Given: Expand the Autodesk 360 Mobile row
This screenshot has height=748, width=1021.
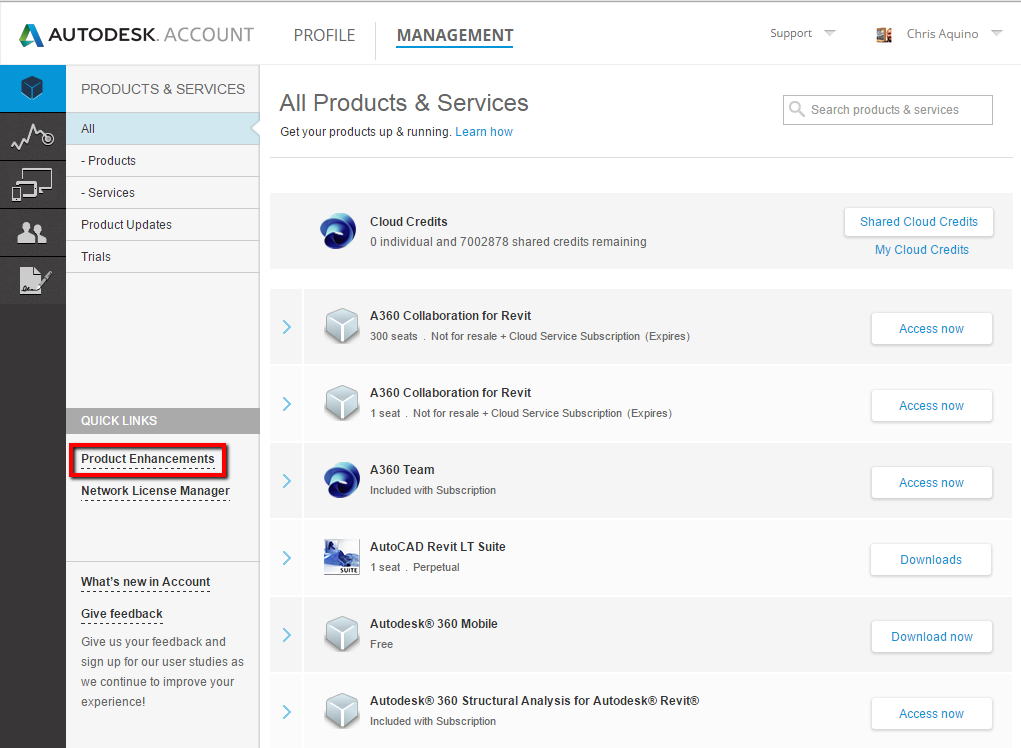Looking at the screenshot, I should click(287, 635).
